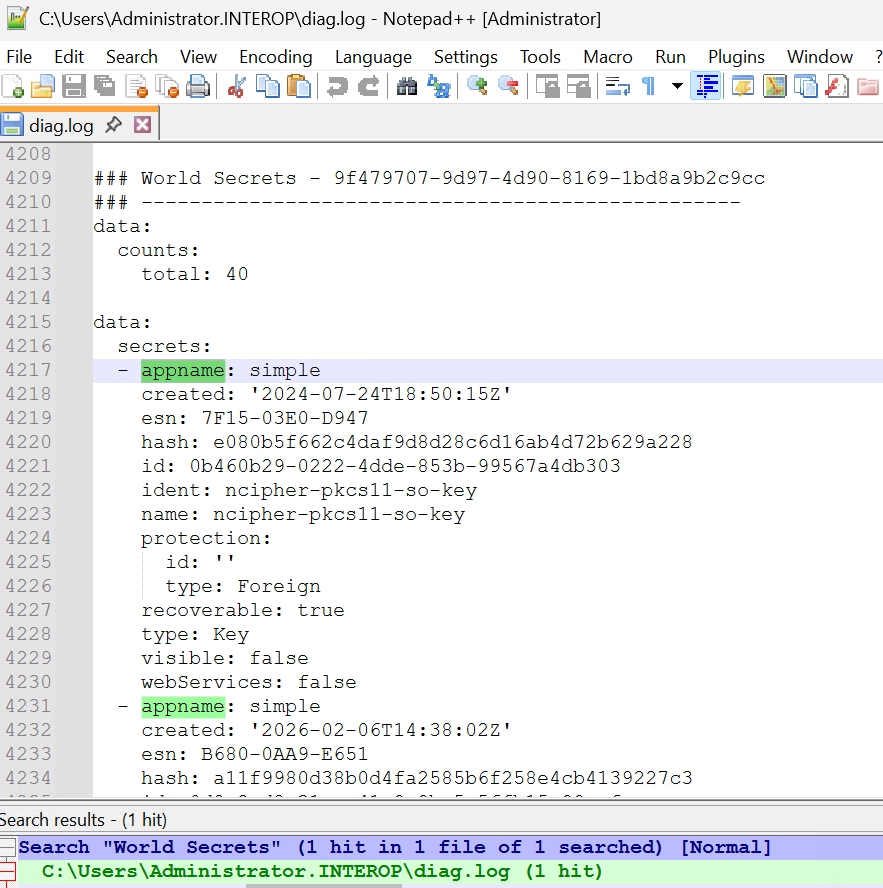Click the Cut scissors icon
Viewport: 883px width, 888px height.
pyautogui.click(x=236, y=87)
